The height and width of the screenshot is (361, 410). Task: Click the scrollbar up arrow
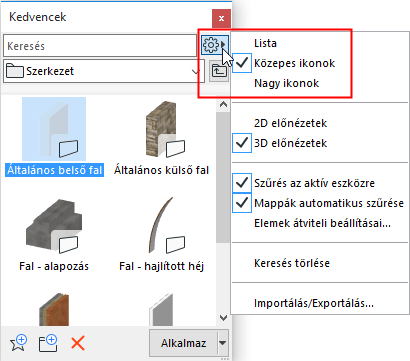[223, 105]
